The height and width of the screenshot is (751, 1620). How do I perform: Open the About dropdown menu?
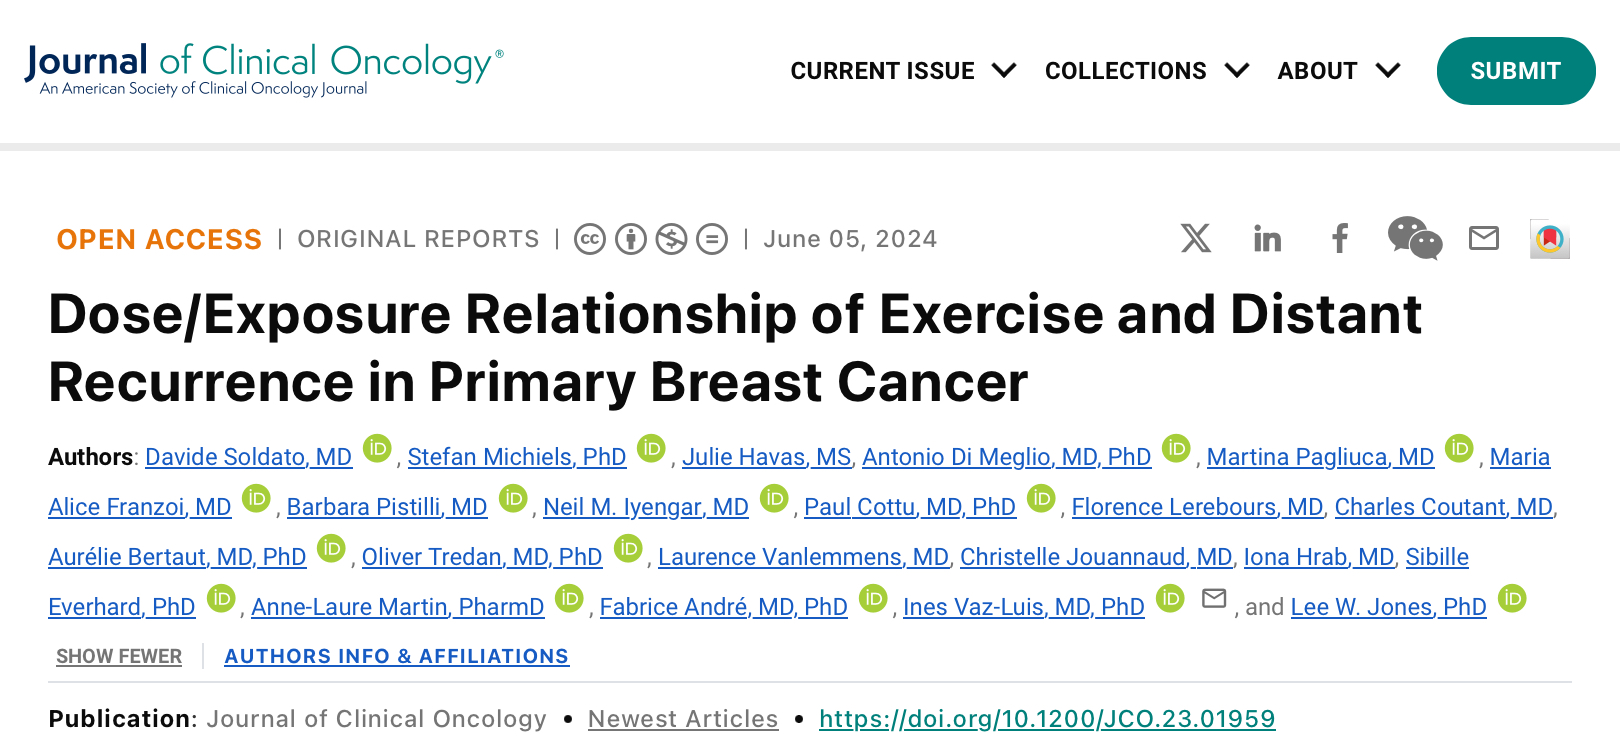pyautogui.click(x=1339, y=71)
